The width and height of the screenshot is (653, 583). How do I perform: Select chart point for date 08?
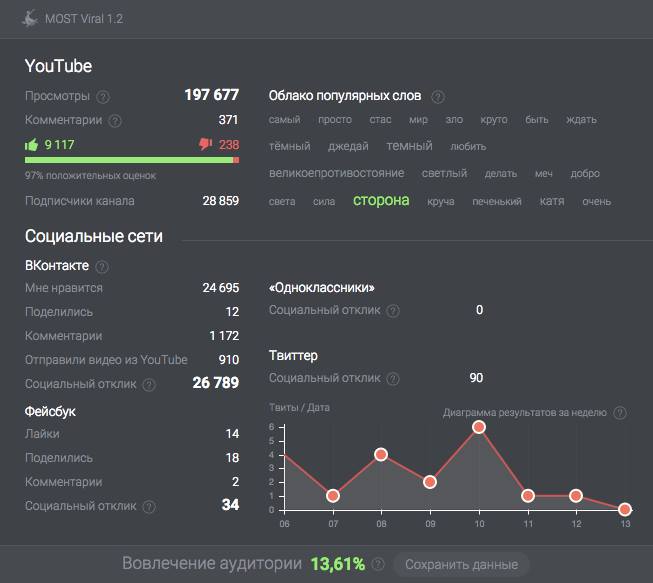tap(381, 454)
